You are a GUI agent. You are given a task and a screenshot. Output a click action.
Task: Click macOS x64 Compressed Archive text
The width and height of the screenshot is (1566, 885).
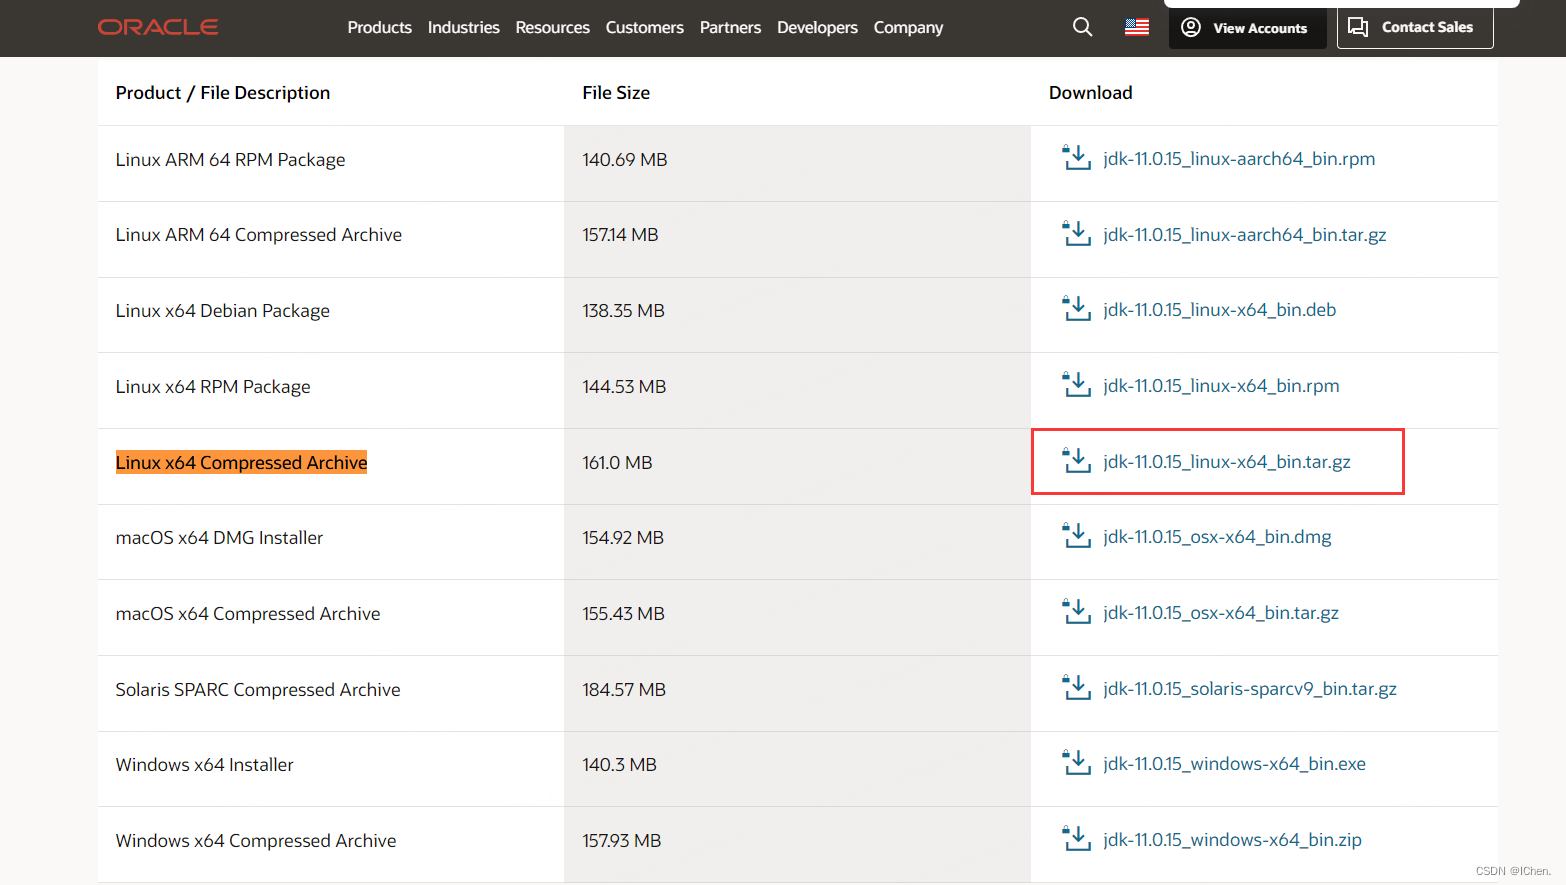click(x=248, y=614)
